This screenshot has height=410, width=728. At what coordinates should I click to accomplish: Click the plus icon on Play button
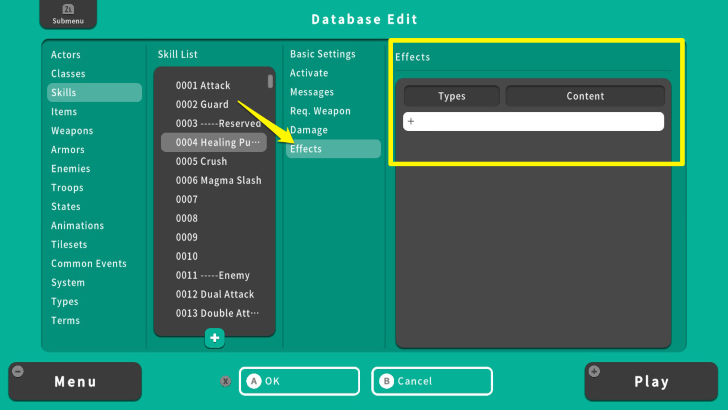tap(594, 371)
